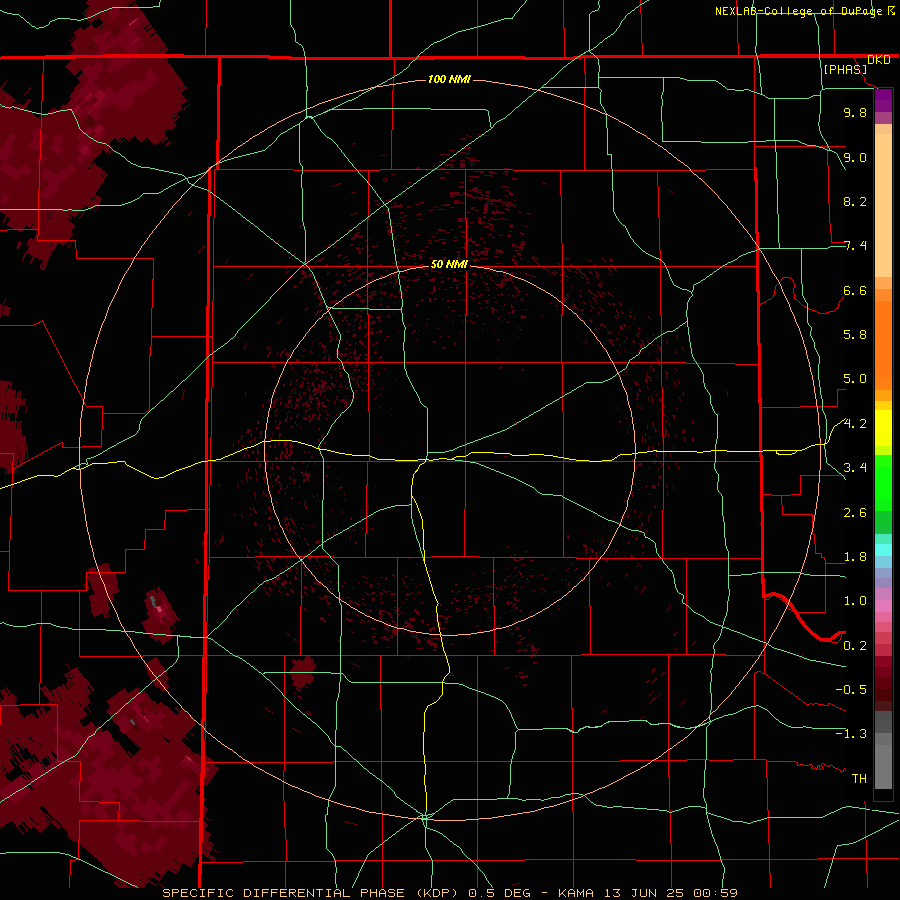Screen dimensions: 900x900
Task: Click the 8.2 legend value
Action: pyautogui.click(x=855, y=201)
